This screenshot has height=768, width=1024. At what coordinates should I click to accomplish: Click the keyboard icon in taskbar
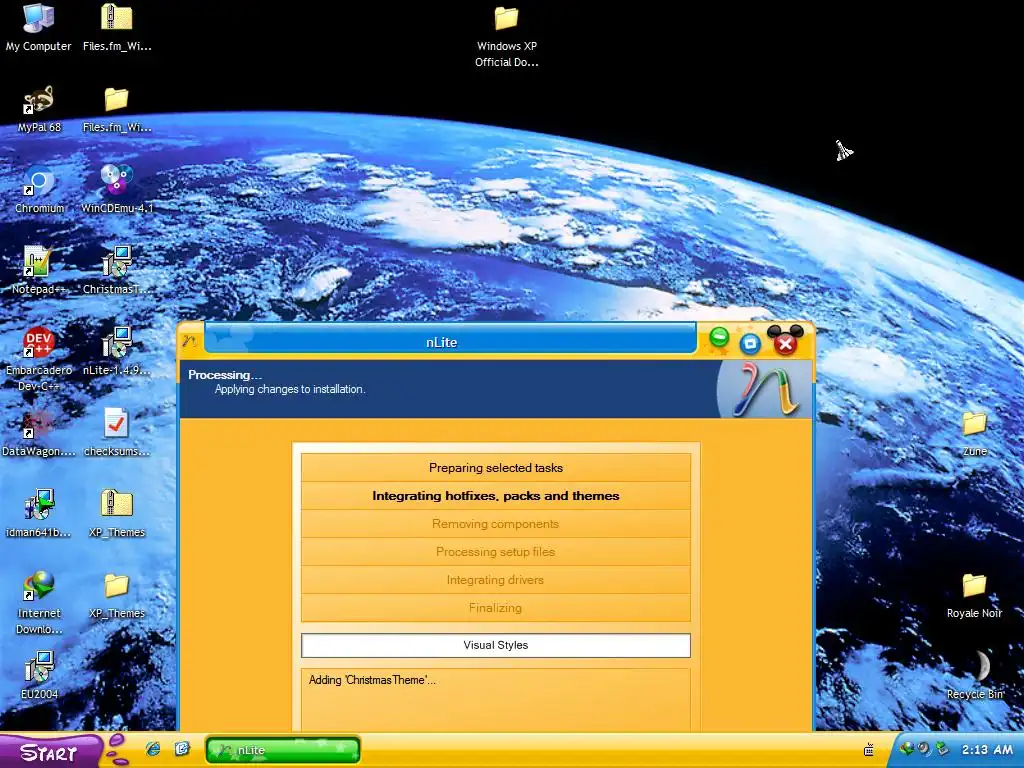pos(869,750)
